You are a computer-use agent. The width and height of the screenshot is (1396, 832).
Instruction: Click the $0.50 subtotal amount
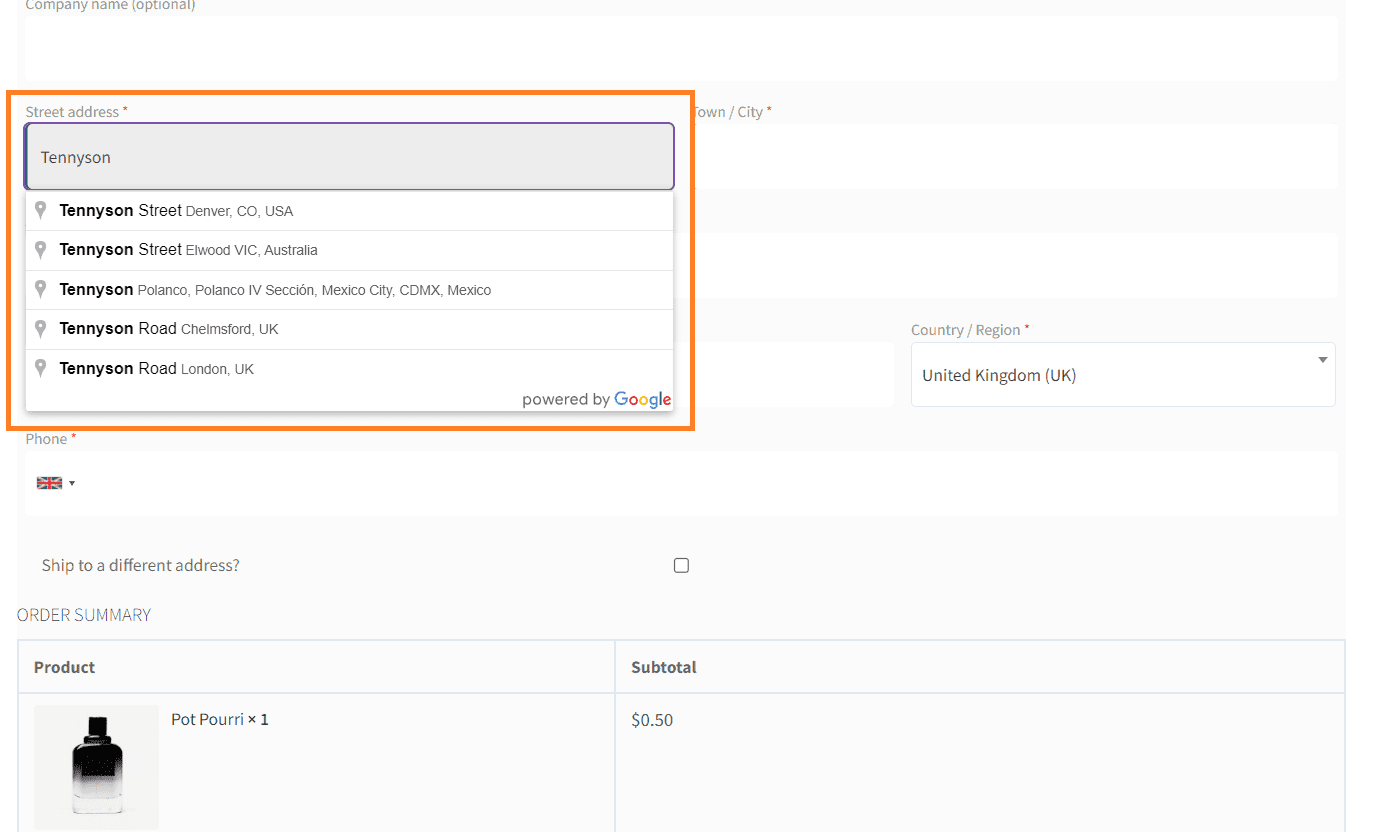point(652,720)
